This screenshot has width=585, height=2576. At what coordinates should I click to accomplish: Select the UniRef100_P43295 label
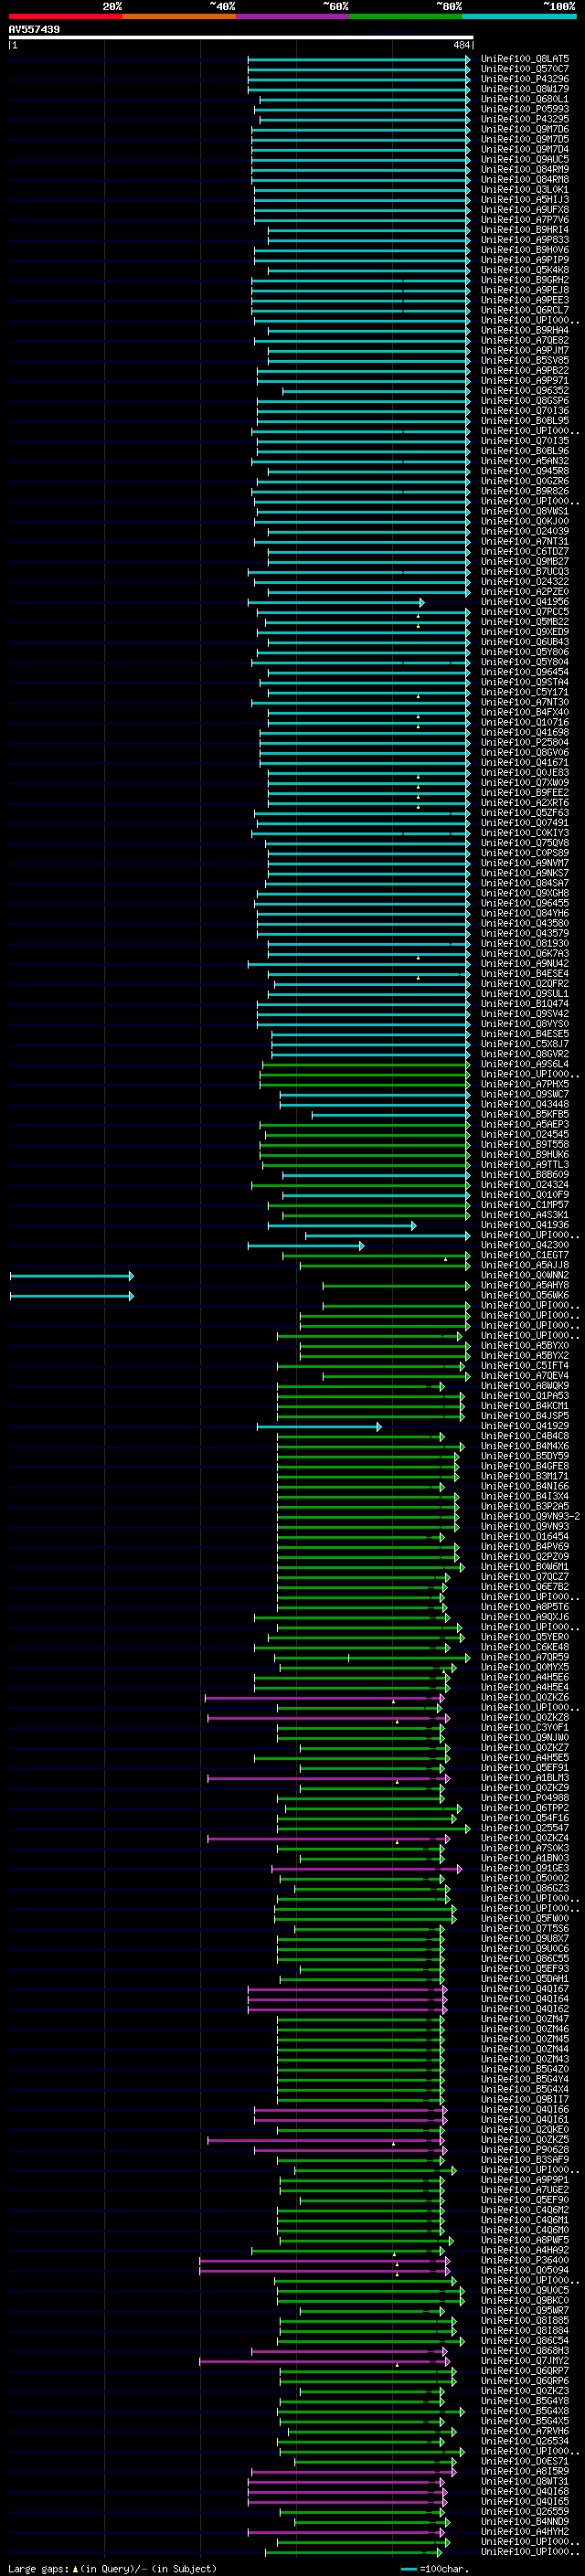coord(525,119)
